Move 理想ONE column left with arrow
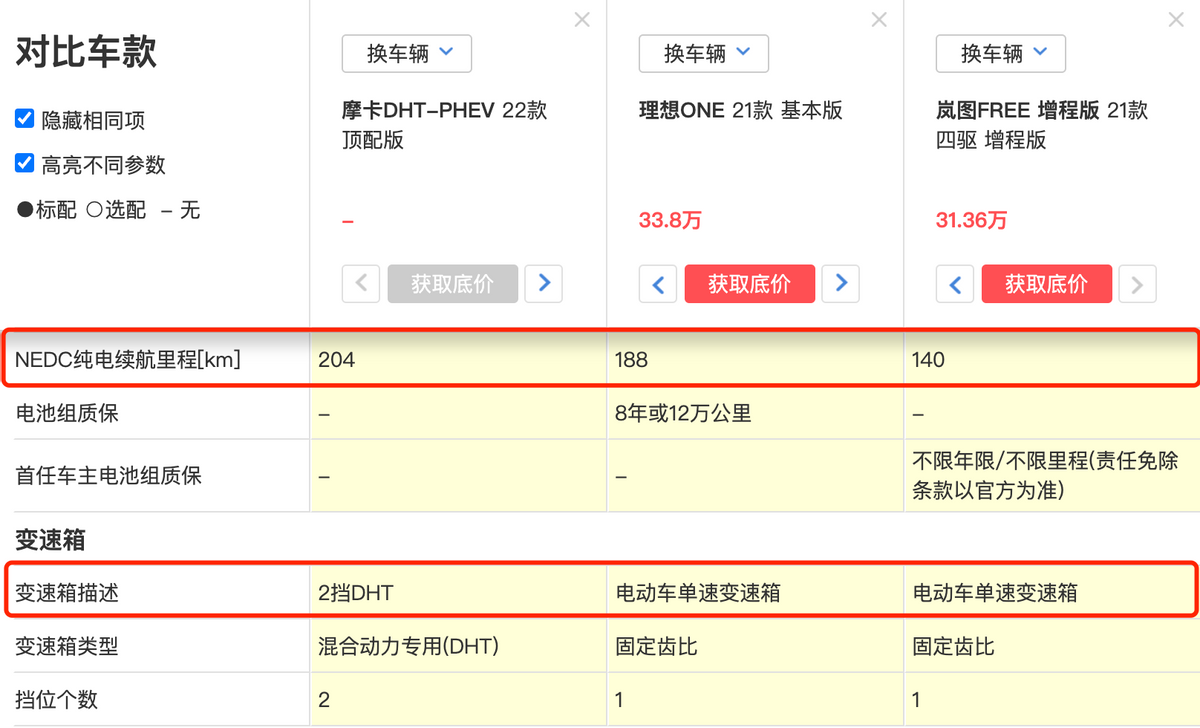 click(658, 284)
